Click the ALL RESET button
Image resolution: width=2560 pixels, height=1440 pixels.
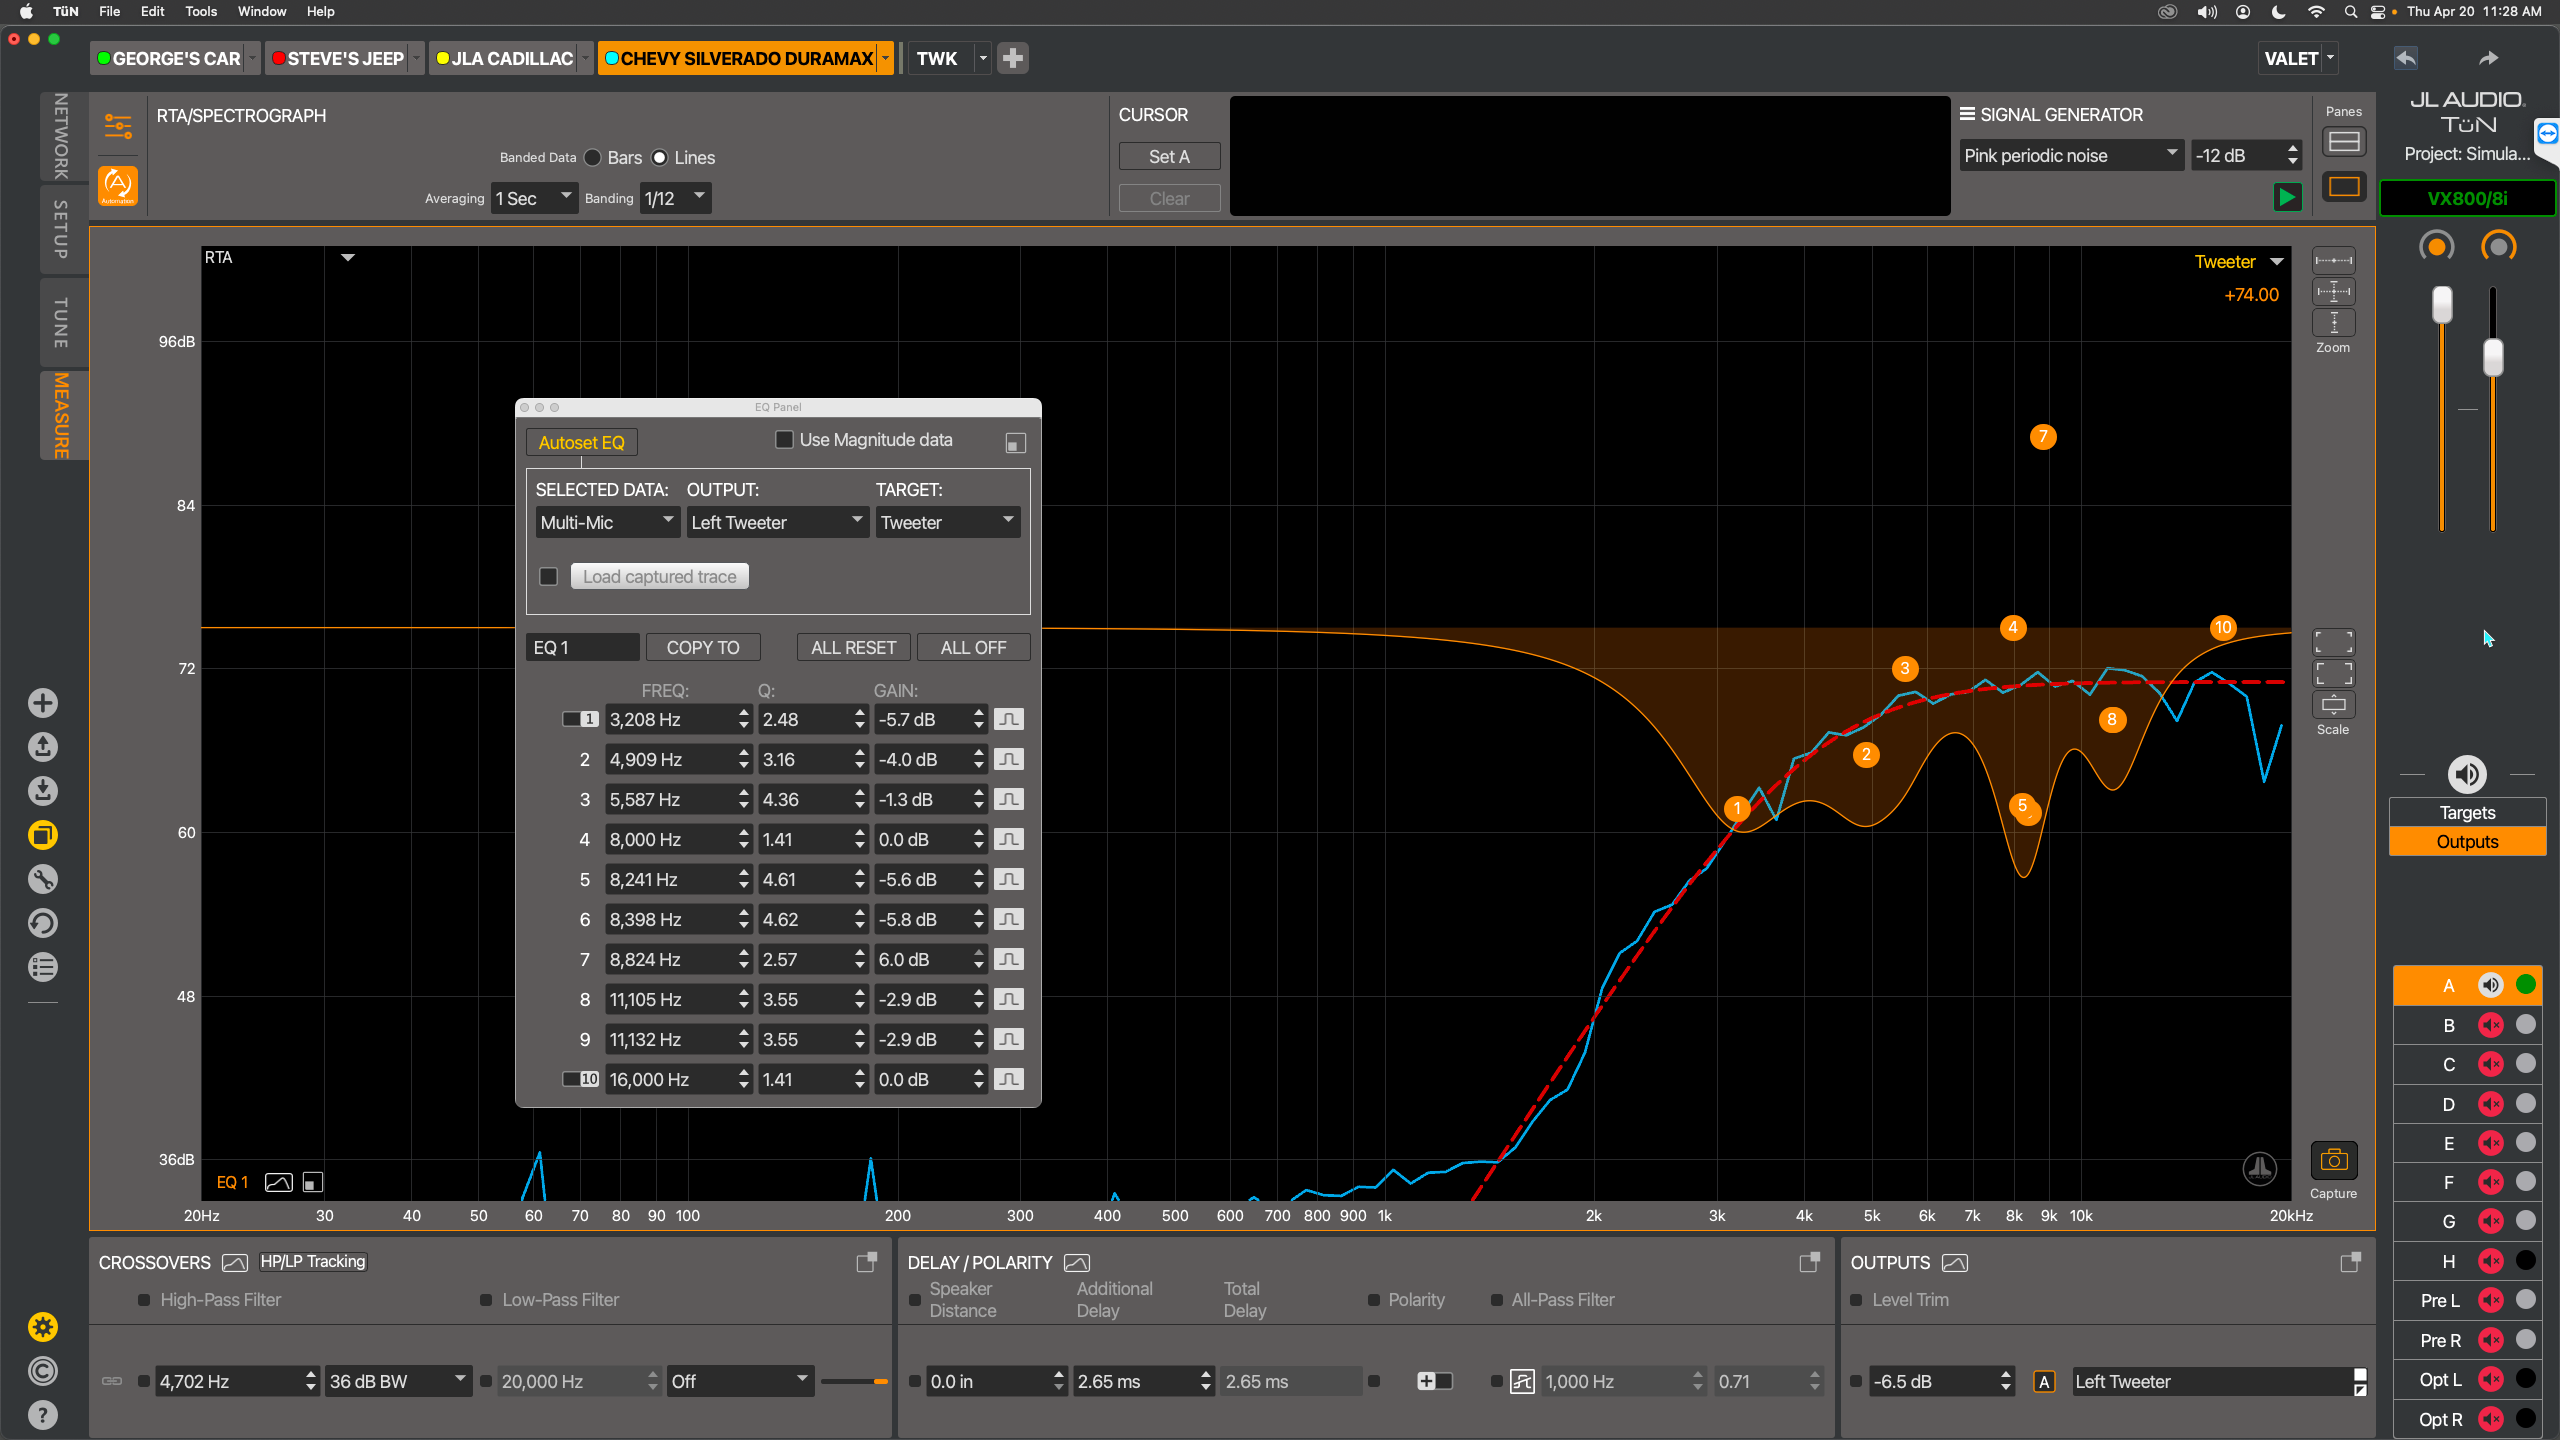click(853, 647)
